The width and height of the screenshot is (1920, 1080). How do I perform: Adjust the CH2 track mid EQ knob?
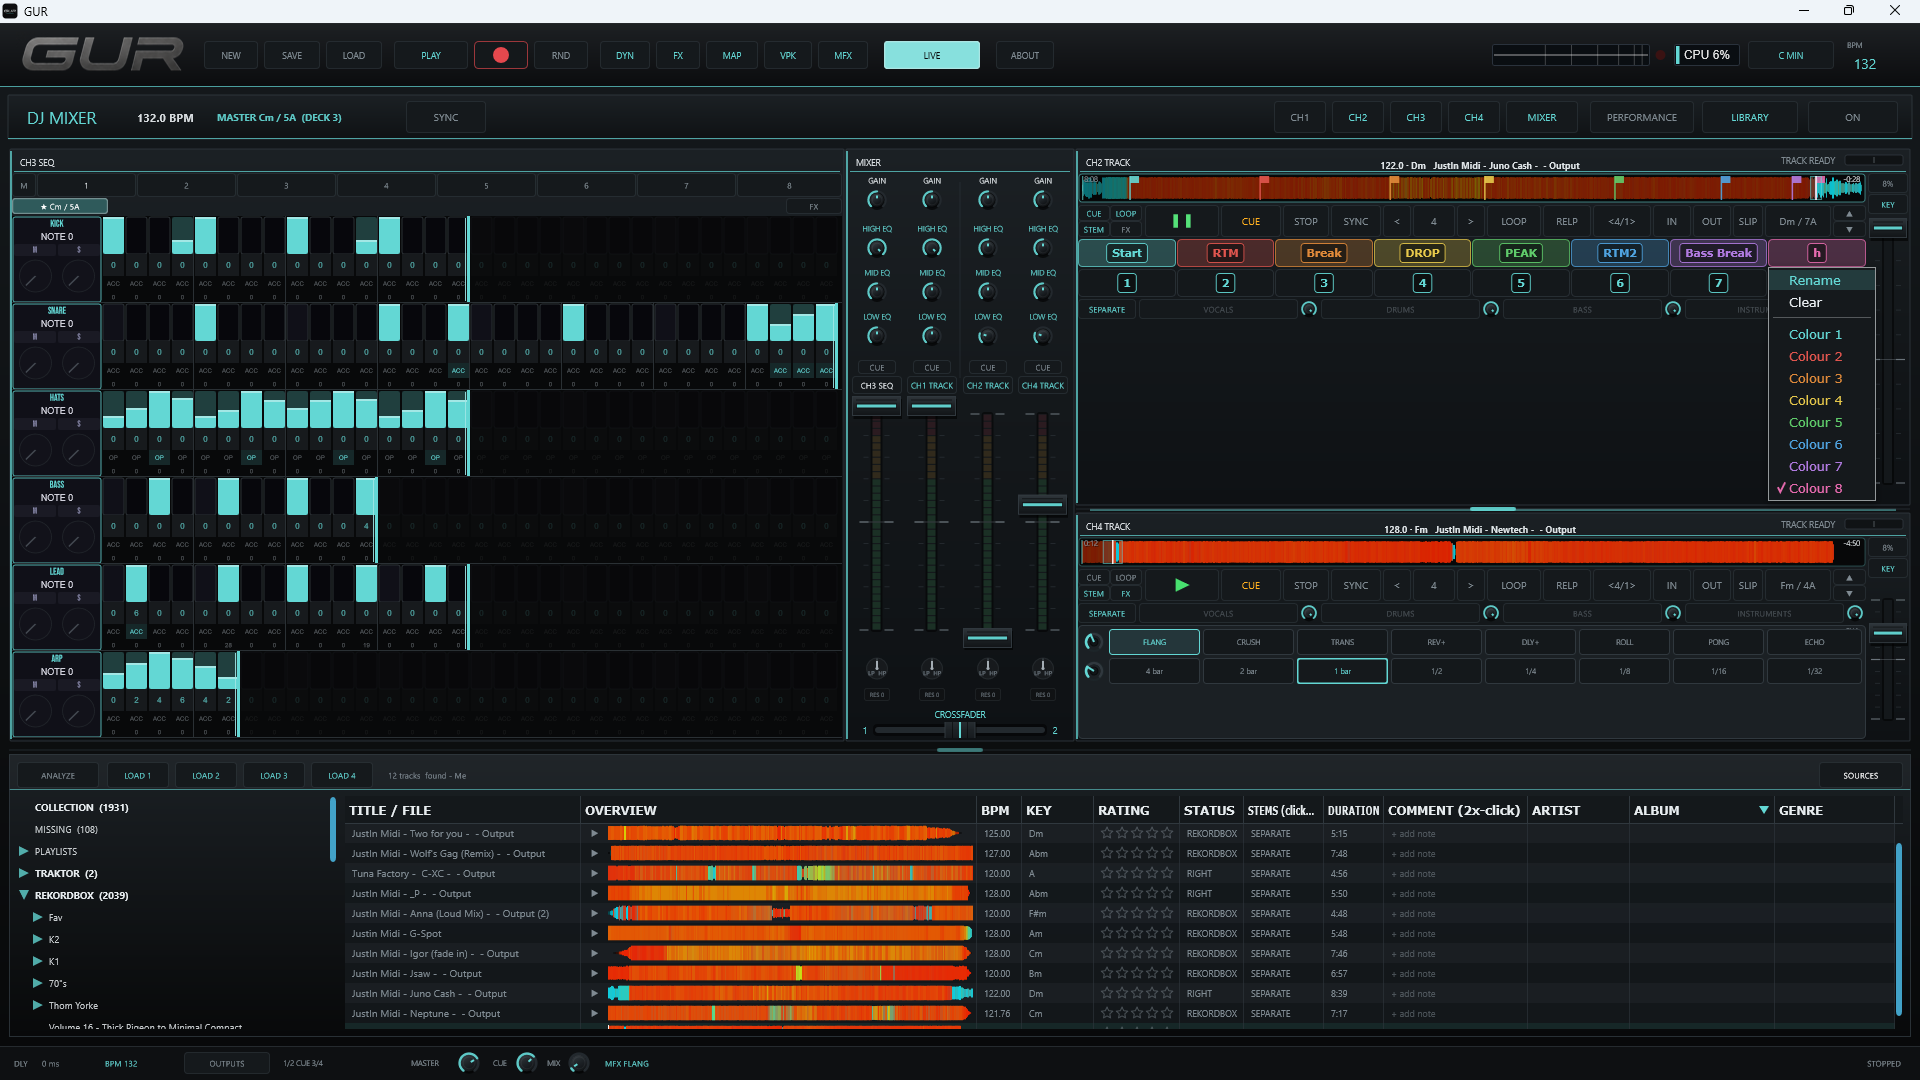pos(987,291)
